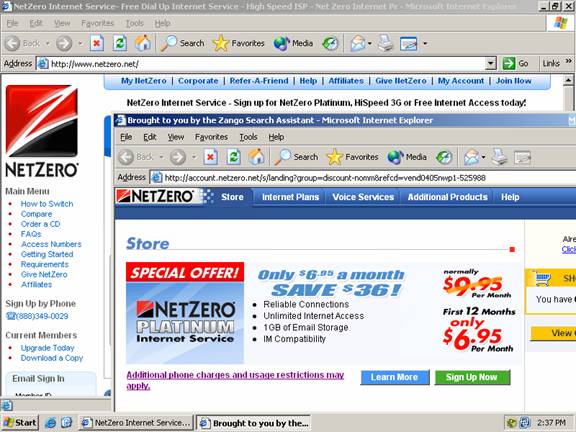This screenshot has width=576, height=432.
Task: Click Home icon in main window toolbar
Action: click(143, 43)
